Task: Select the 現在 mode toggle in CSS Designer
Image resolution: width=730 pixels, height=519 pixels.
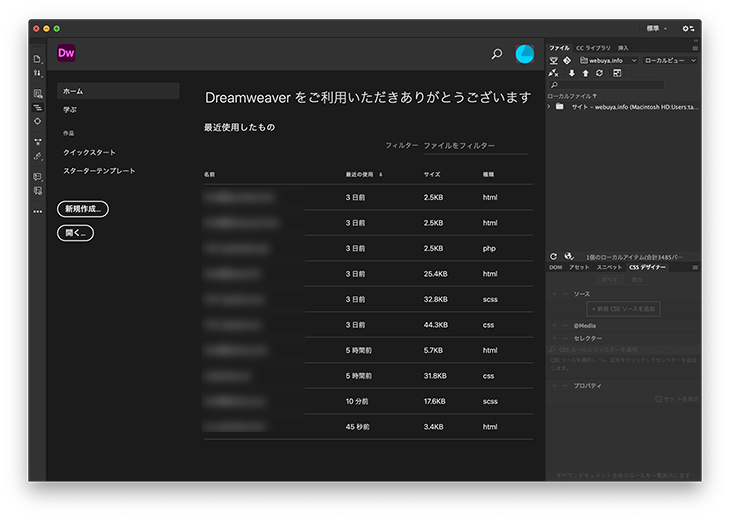Action: [x=636, y=280]
